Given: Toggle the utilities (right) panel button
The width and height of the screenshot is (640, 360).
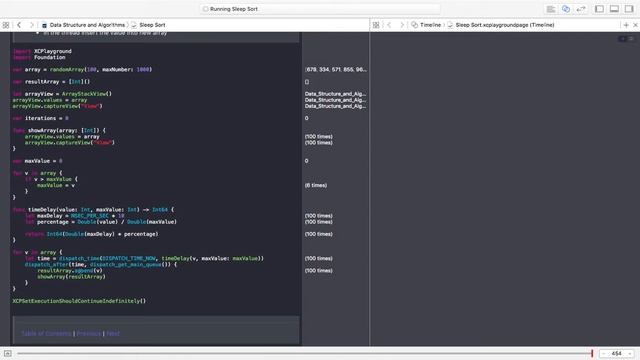Looking at the screenshot, I should click(629, 9).
